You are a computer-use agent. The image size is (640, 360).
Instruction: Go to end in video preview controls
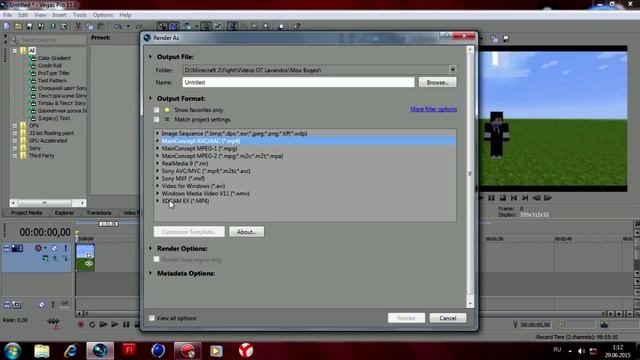click(525, 198)
